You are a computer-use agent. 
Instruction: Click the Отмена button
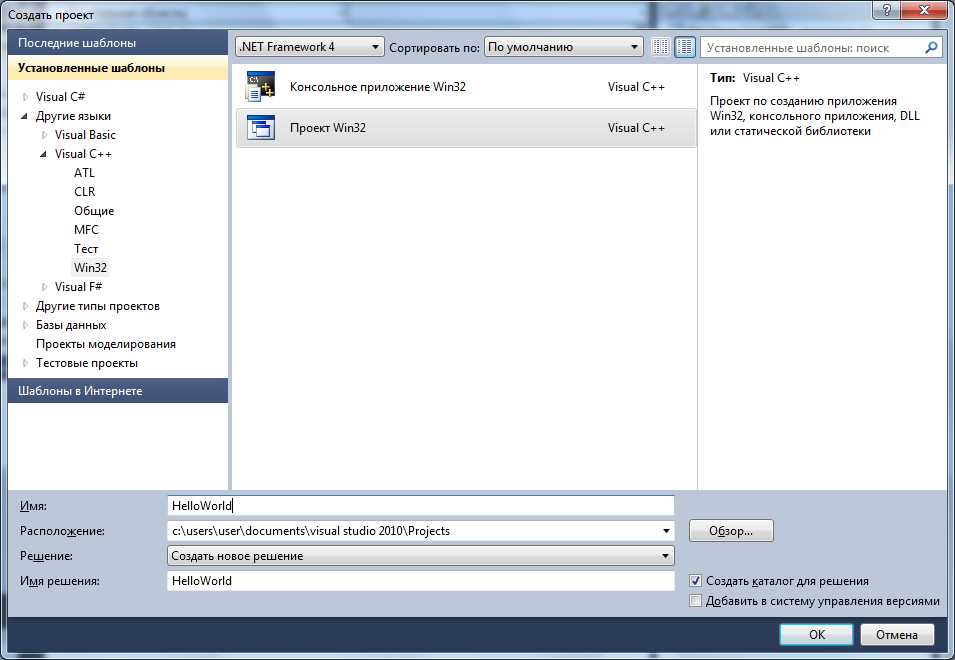tap(897, 634)
